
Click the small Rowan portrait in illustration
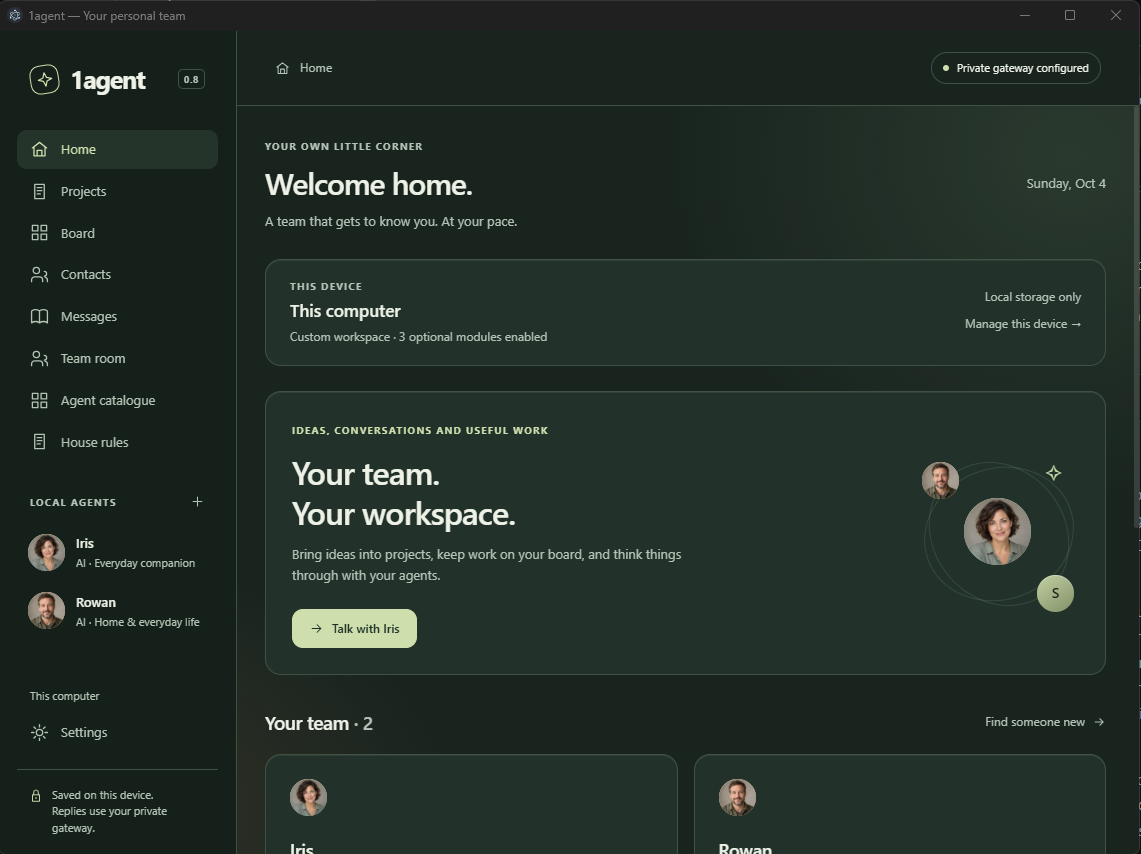[x=940, y=480]
